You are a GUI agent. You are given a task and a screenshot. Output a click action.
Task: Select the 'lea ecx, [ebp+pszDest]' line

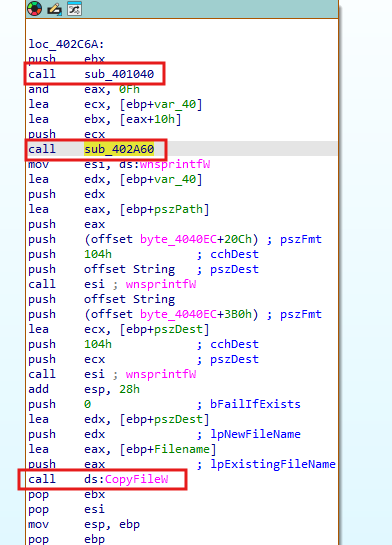point(119,329)
